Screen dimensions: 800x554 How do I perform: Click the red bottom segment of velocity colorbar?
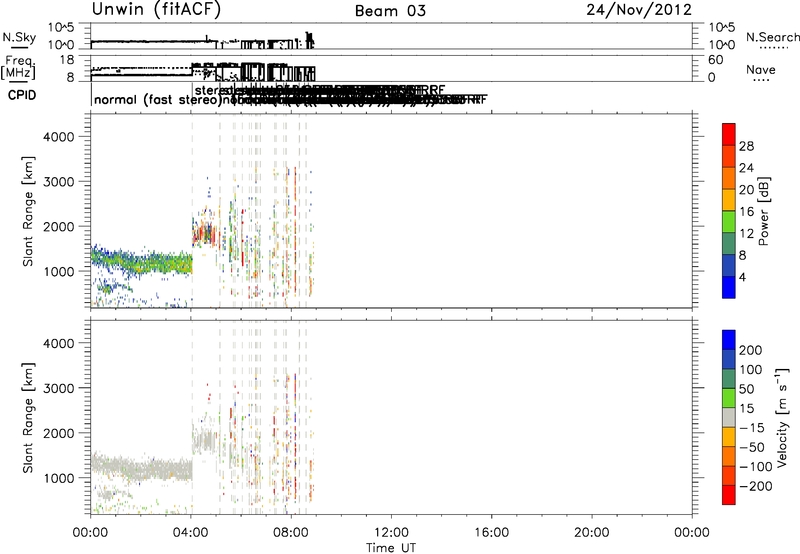[729, 495]
